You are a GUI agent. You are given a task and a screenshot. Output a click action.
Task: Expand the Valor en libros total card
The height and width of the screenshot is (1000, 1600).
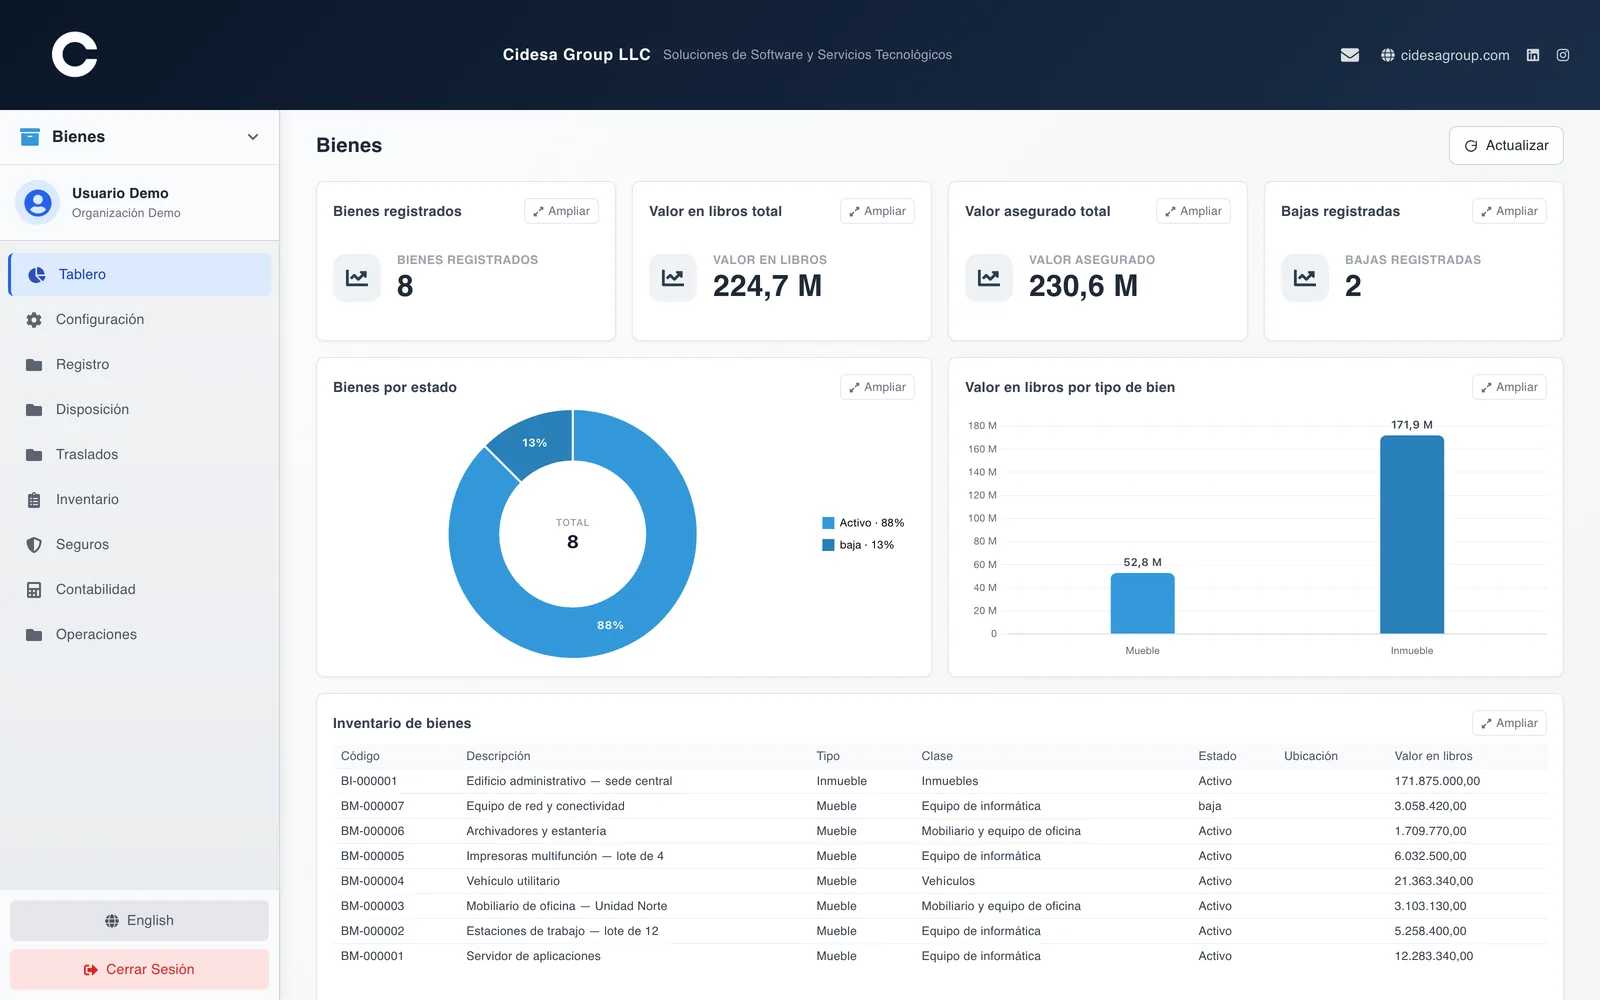(877, 211)
